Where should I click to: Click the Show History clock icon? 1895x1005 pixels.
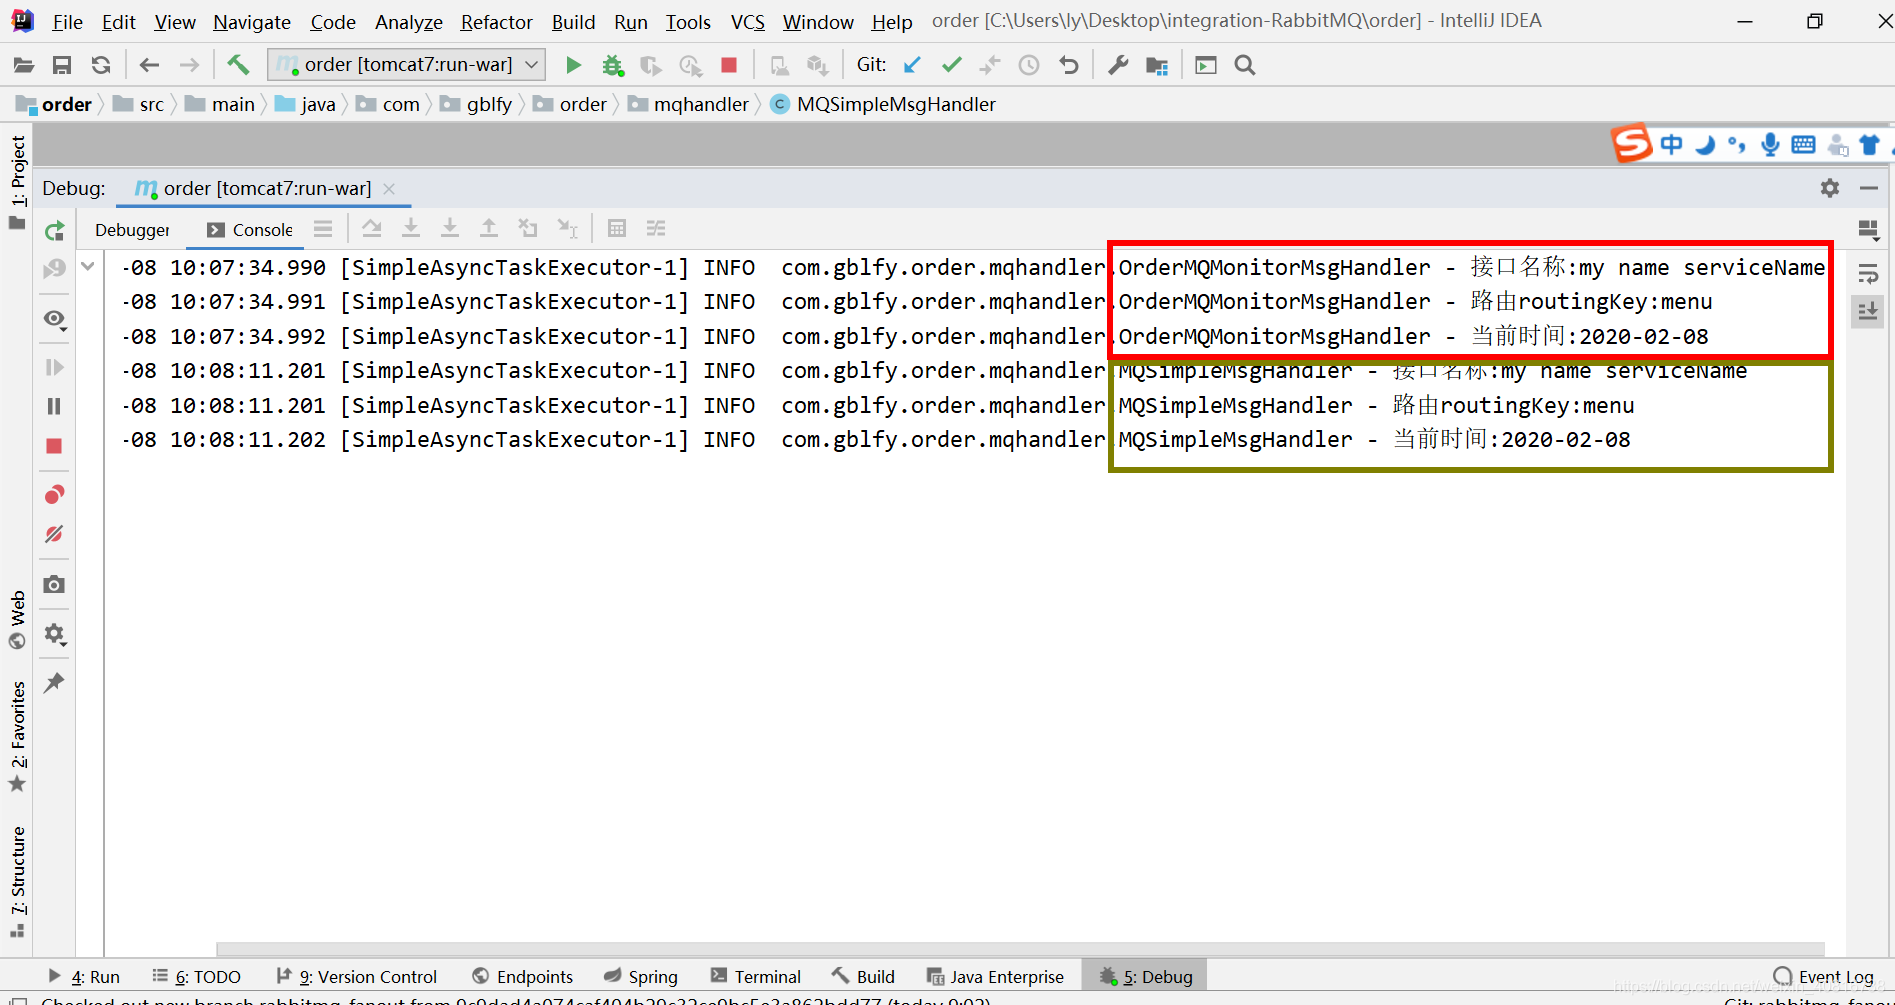(x=1029, y=65)
